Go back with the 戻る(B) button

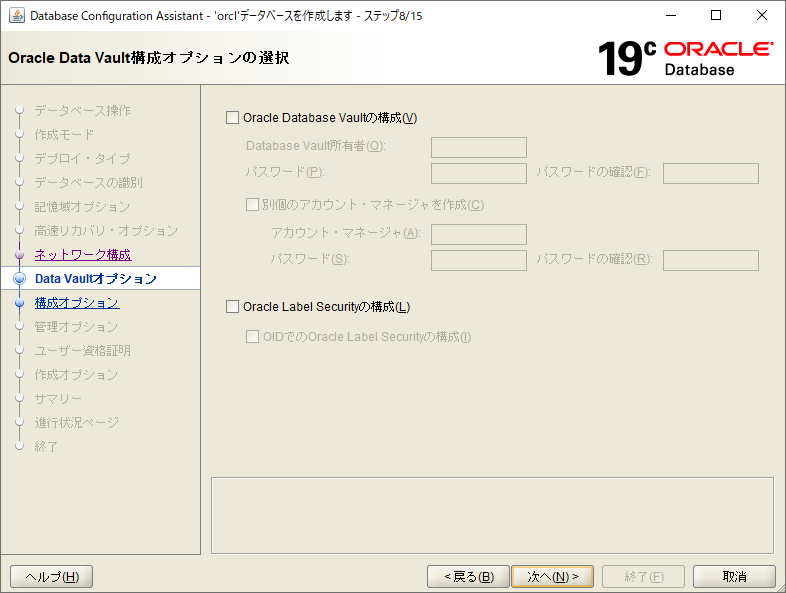click(468, 576)
